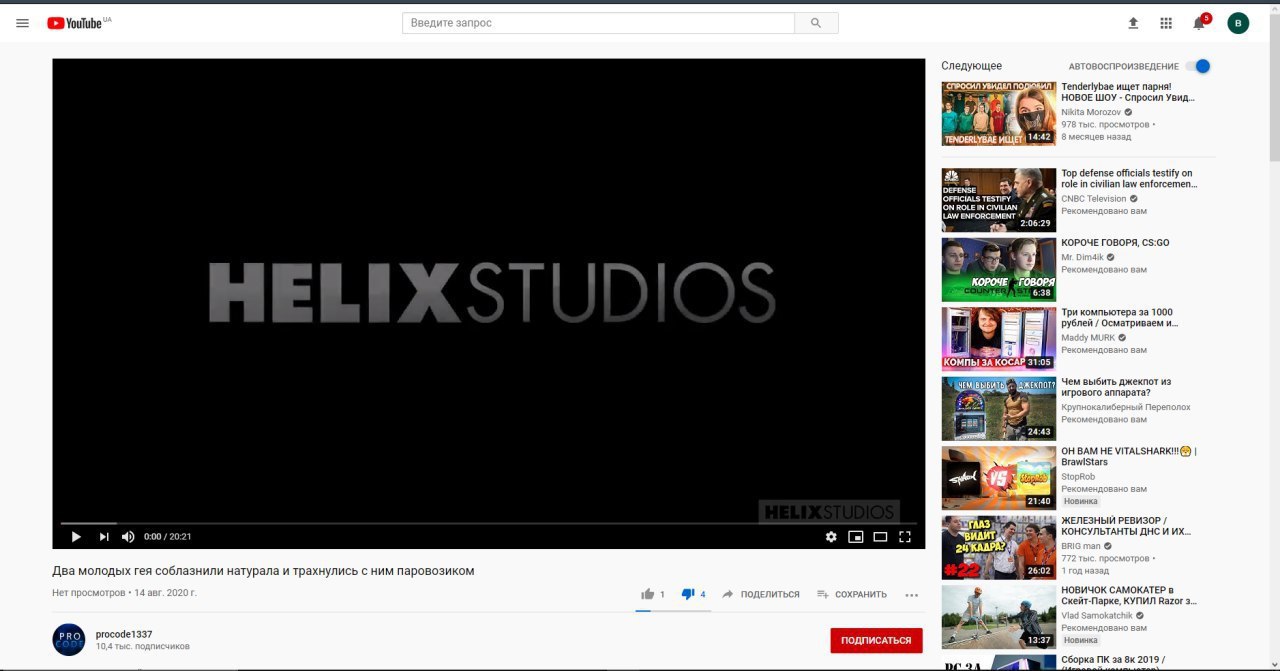Open Три компьютера за 1000 рублей video
Screen dimensions: 1280x671
[x=1119, y=318]
